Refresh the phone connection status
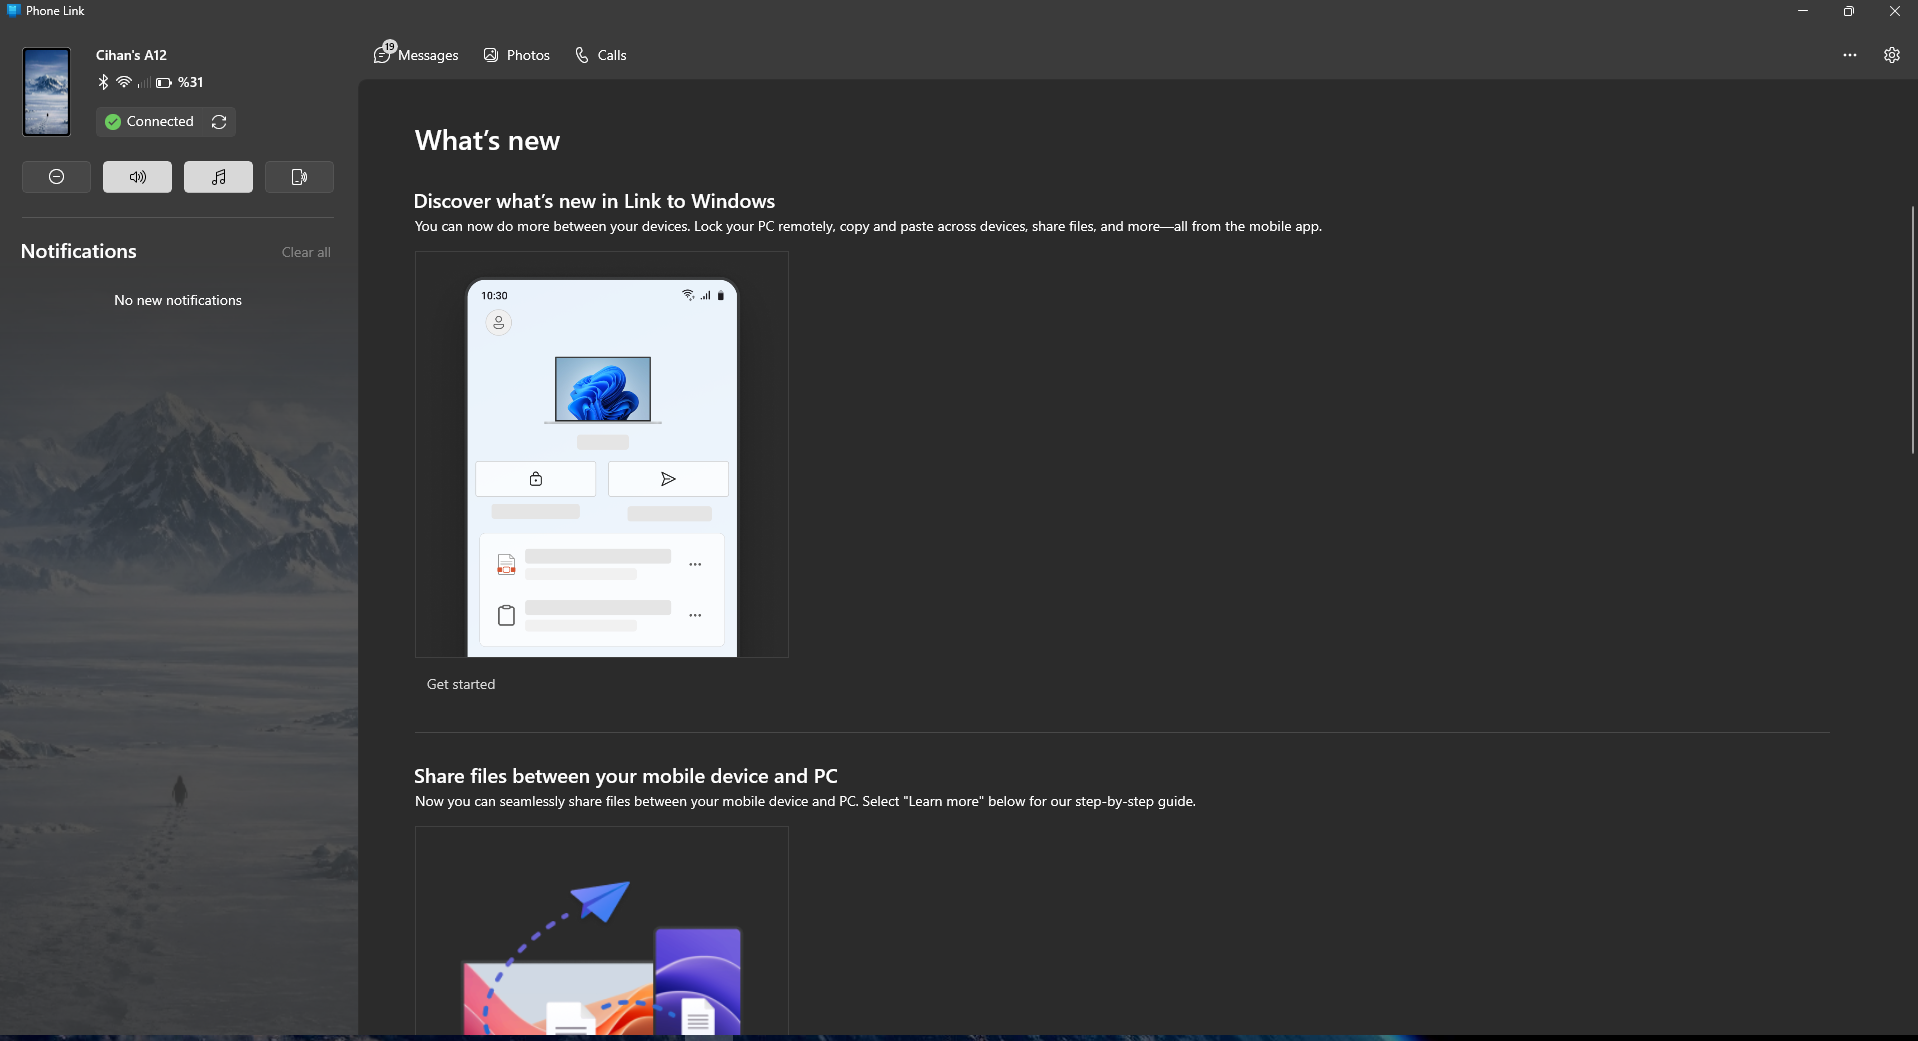 coord(219,122)
